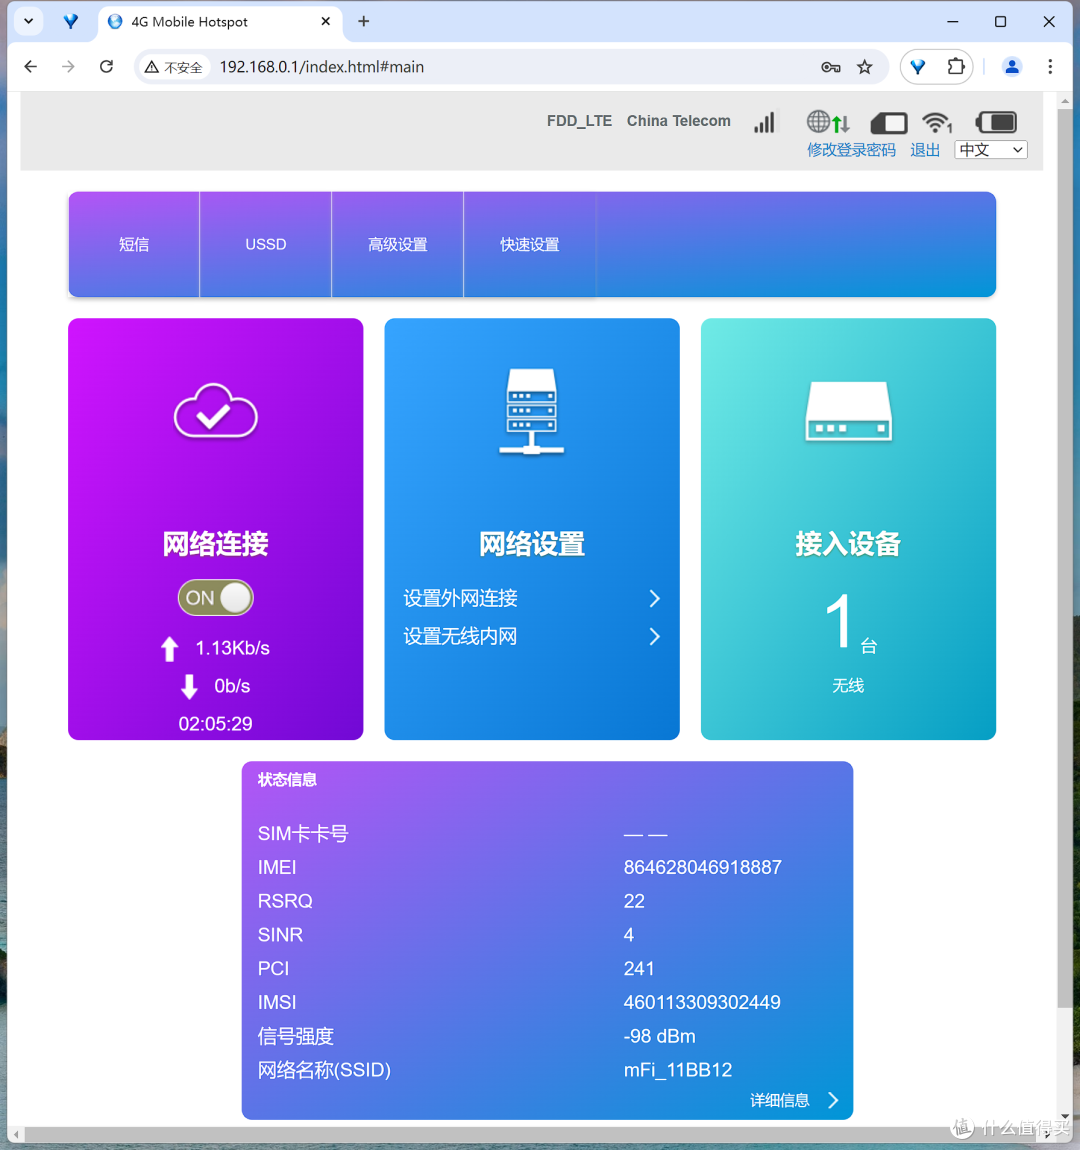Open the USSD menu item
Image resolution: width=1080 pixels, height=1150 pixels.
(x=265, y=244)
